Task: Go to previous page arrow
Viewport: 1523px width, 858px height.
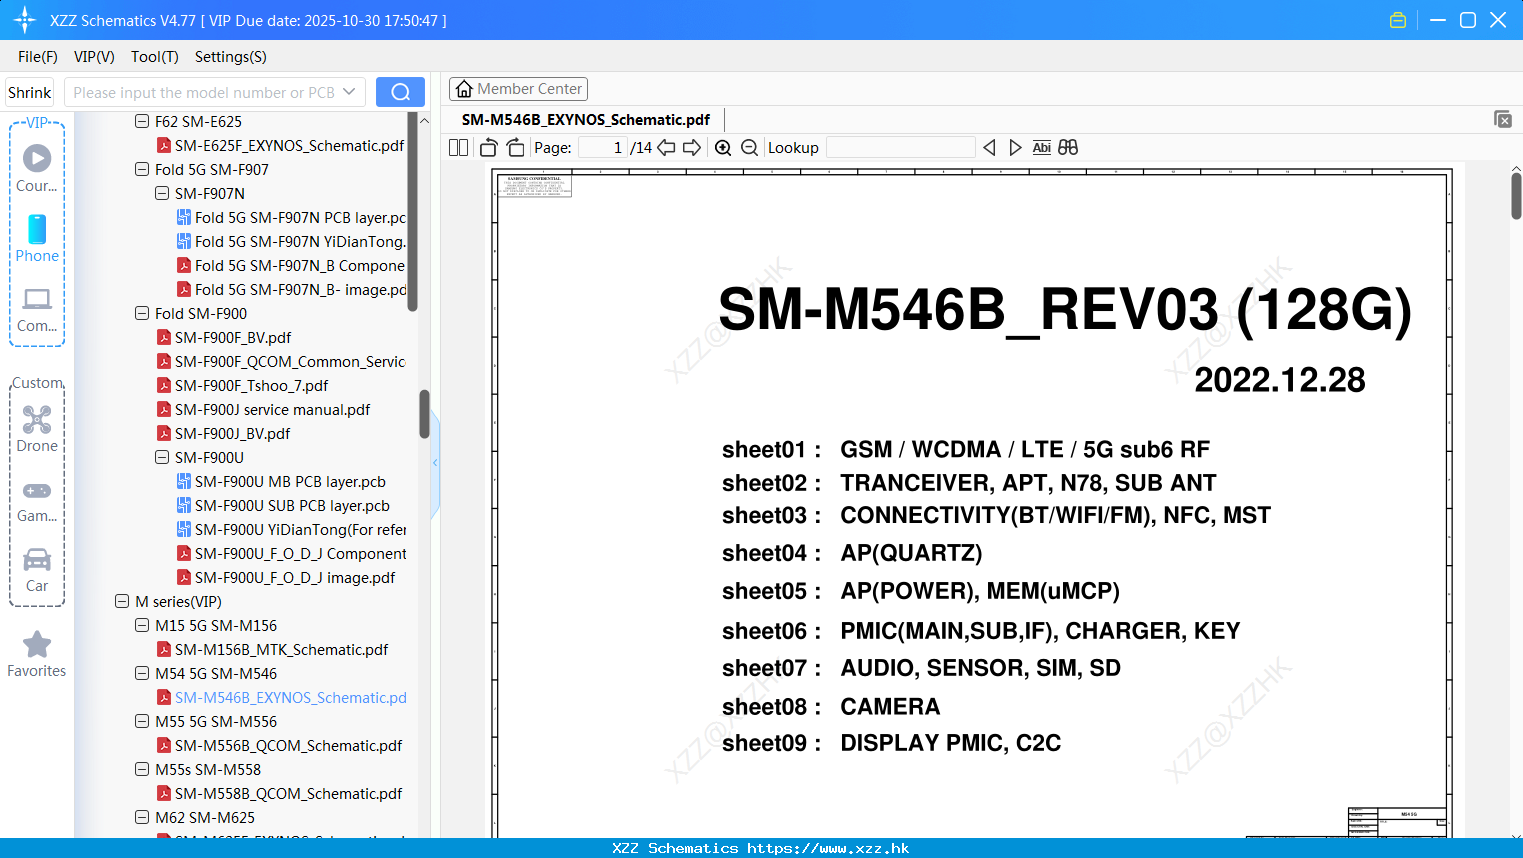Action: point(666,148)
